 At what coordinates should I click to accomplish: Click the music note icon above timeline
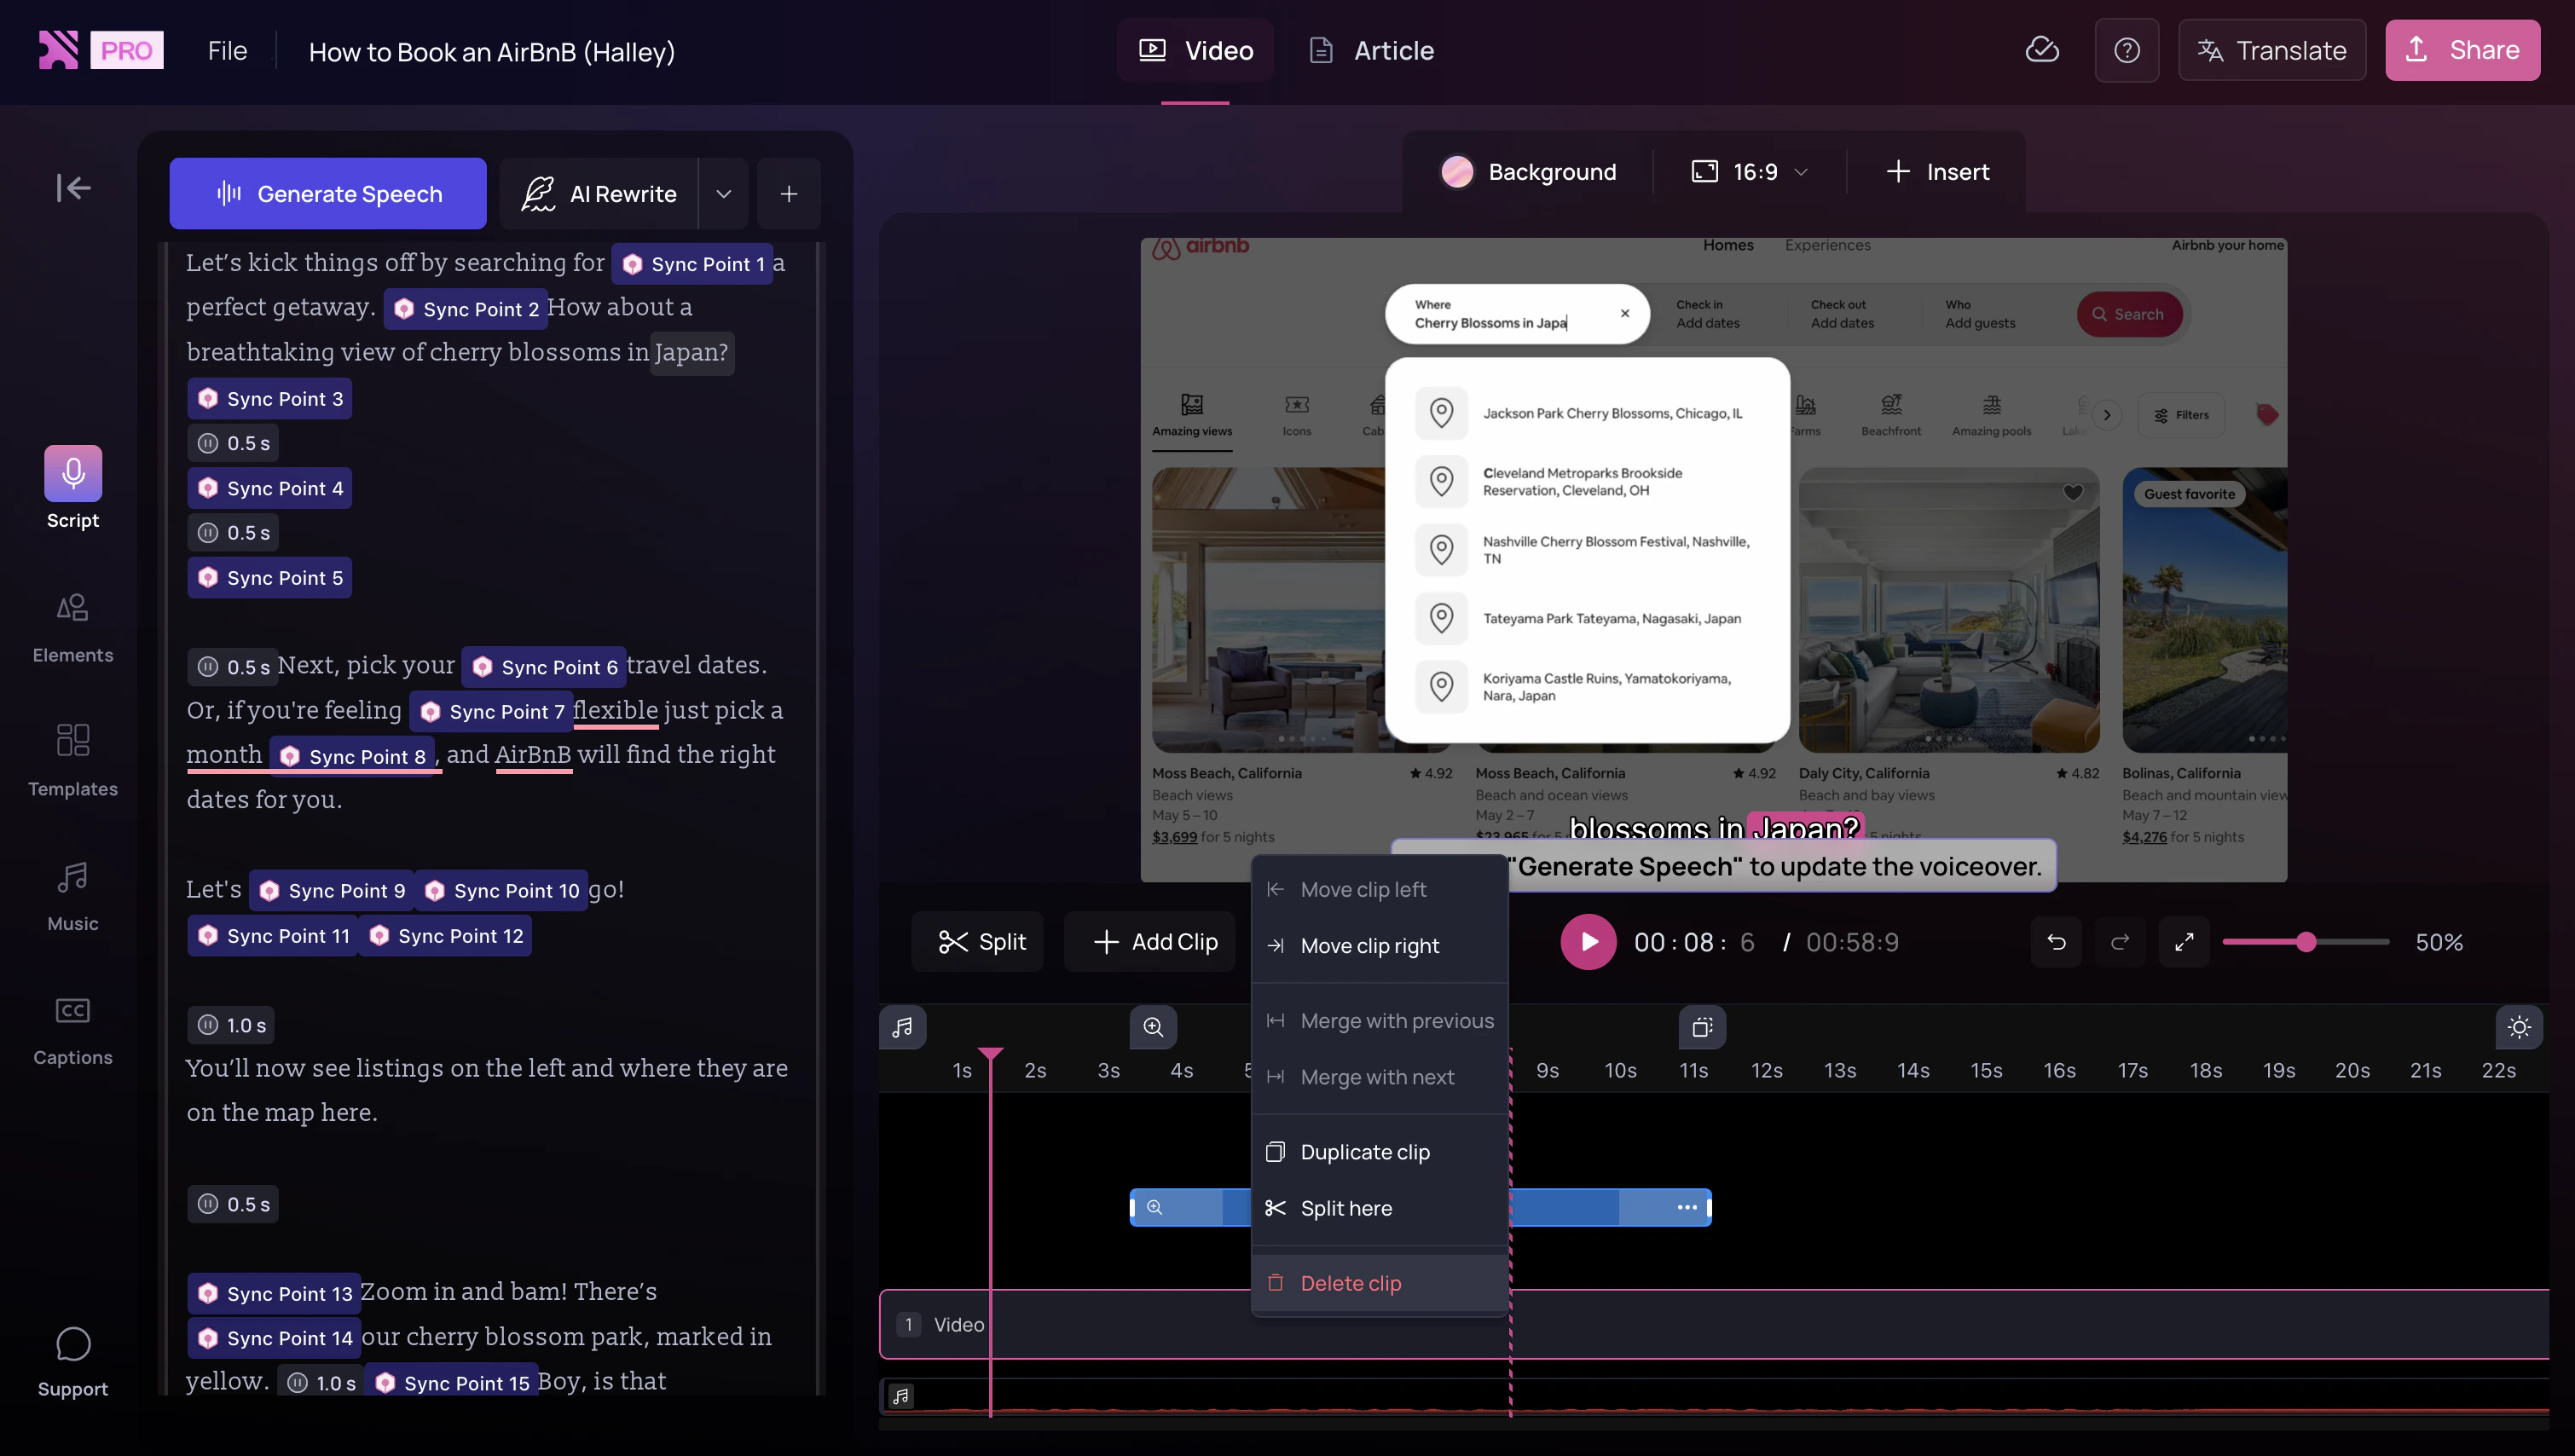tap(902, 1027)
